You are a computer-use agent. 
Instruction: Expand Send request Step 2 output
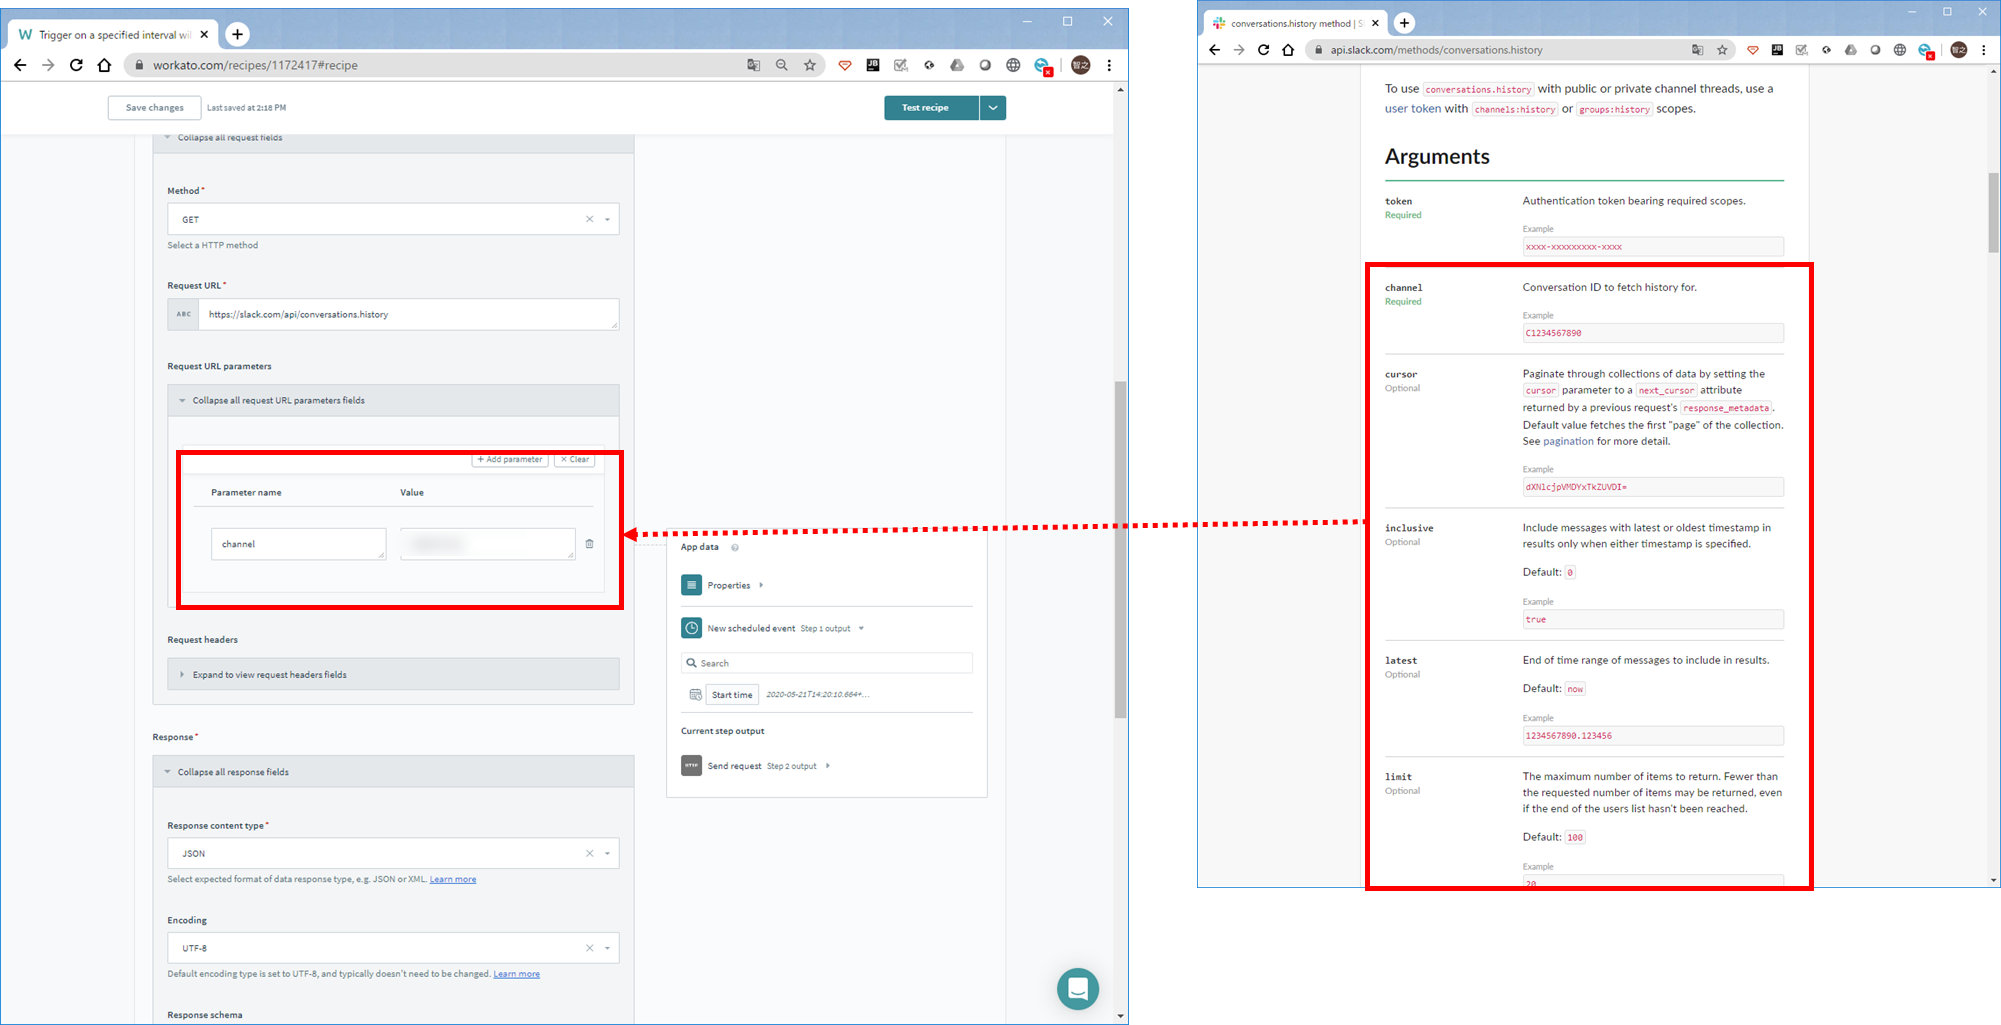[x=827, y=766]
